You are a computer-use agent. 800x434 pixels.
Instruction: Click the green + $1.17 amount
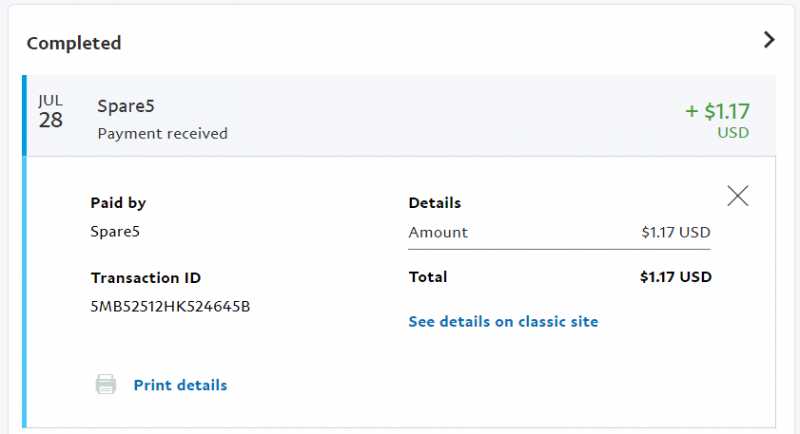click(717, 111)
